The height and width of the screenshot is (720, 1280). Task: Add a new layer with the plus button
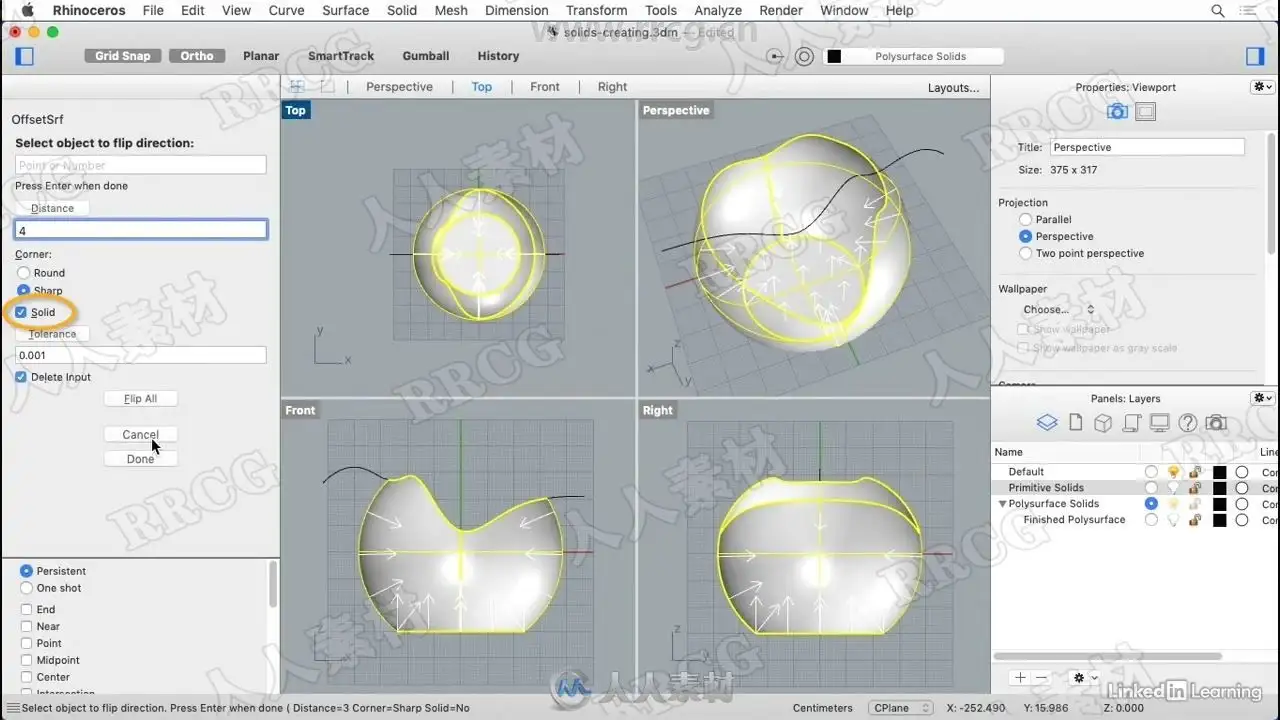pos(1020,677)
